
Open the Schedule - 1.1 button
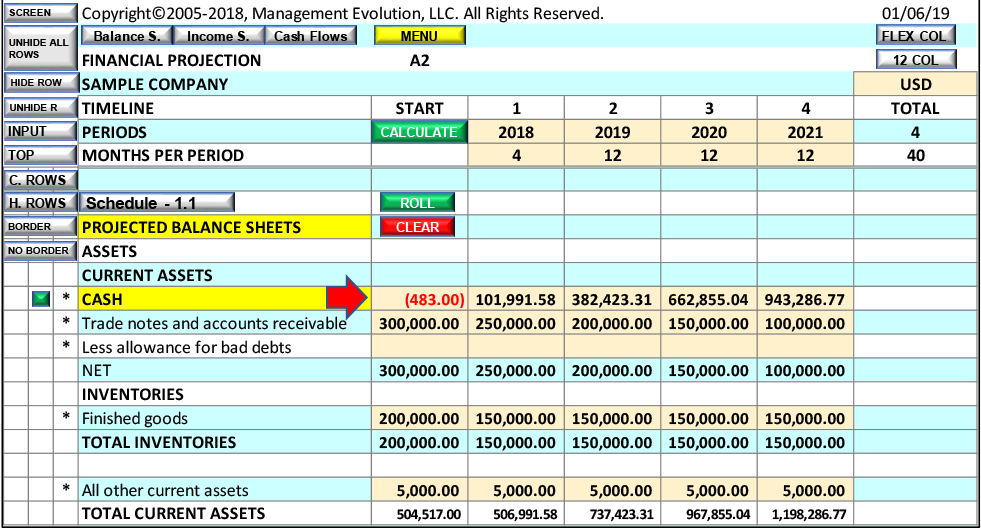pos(157,203)
